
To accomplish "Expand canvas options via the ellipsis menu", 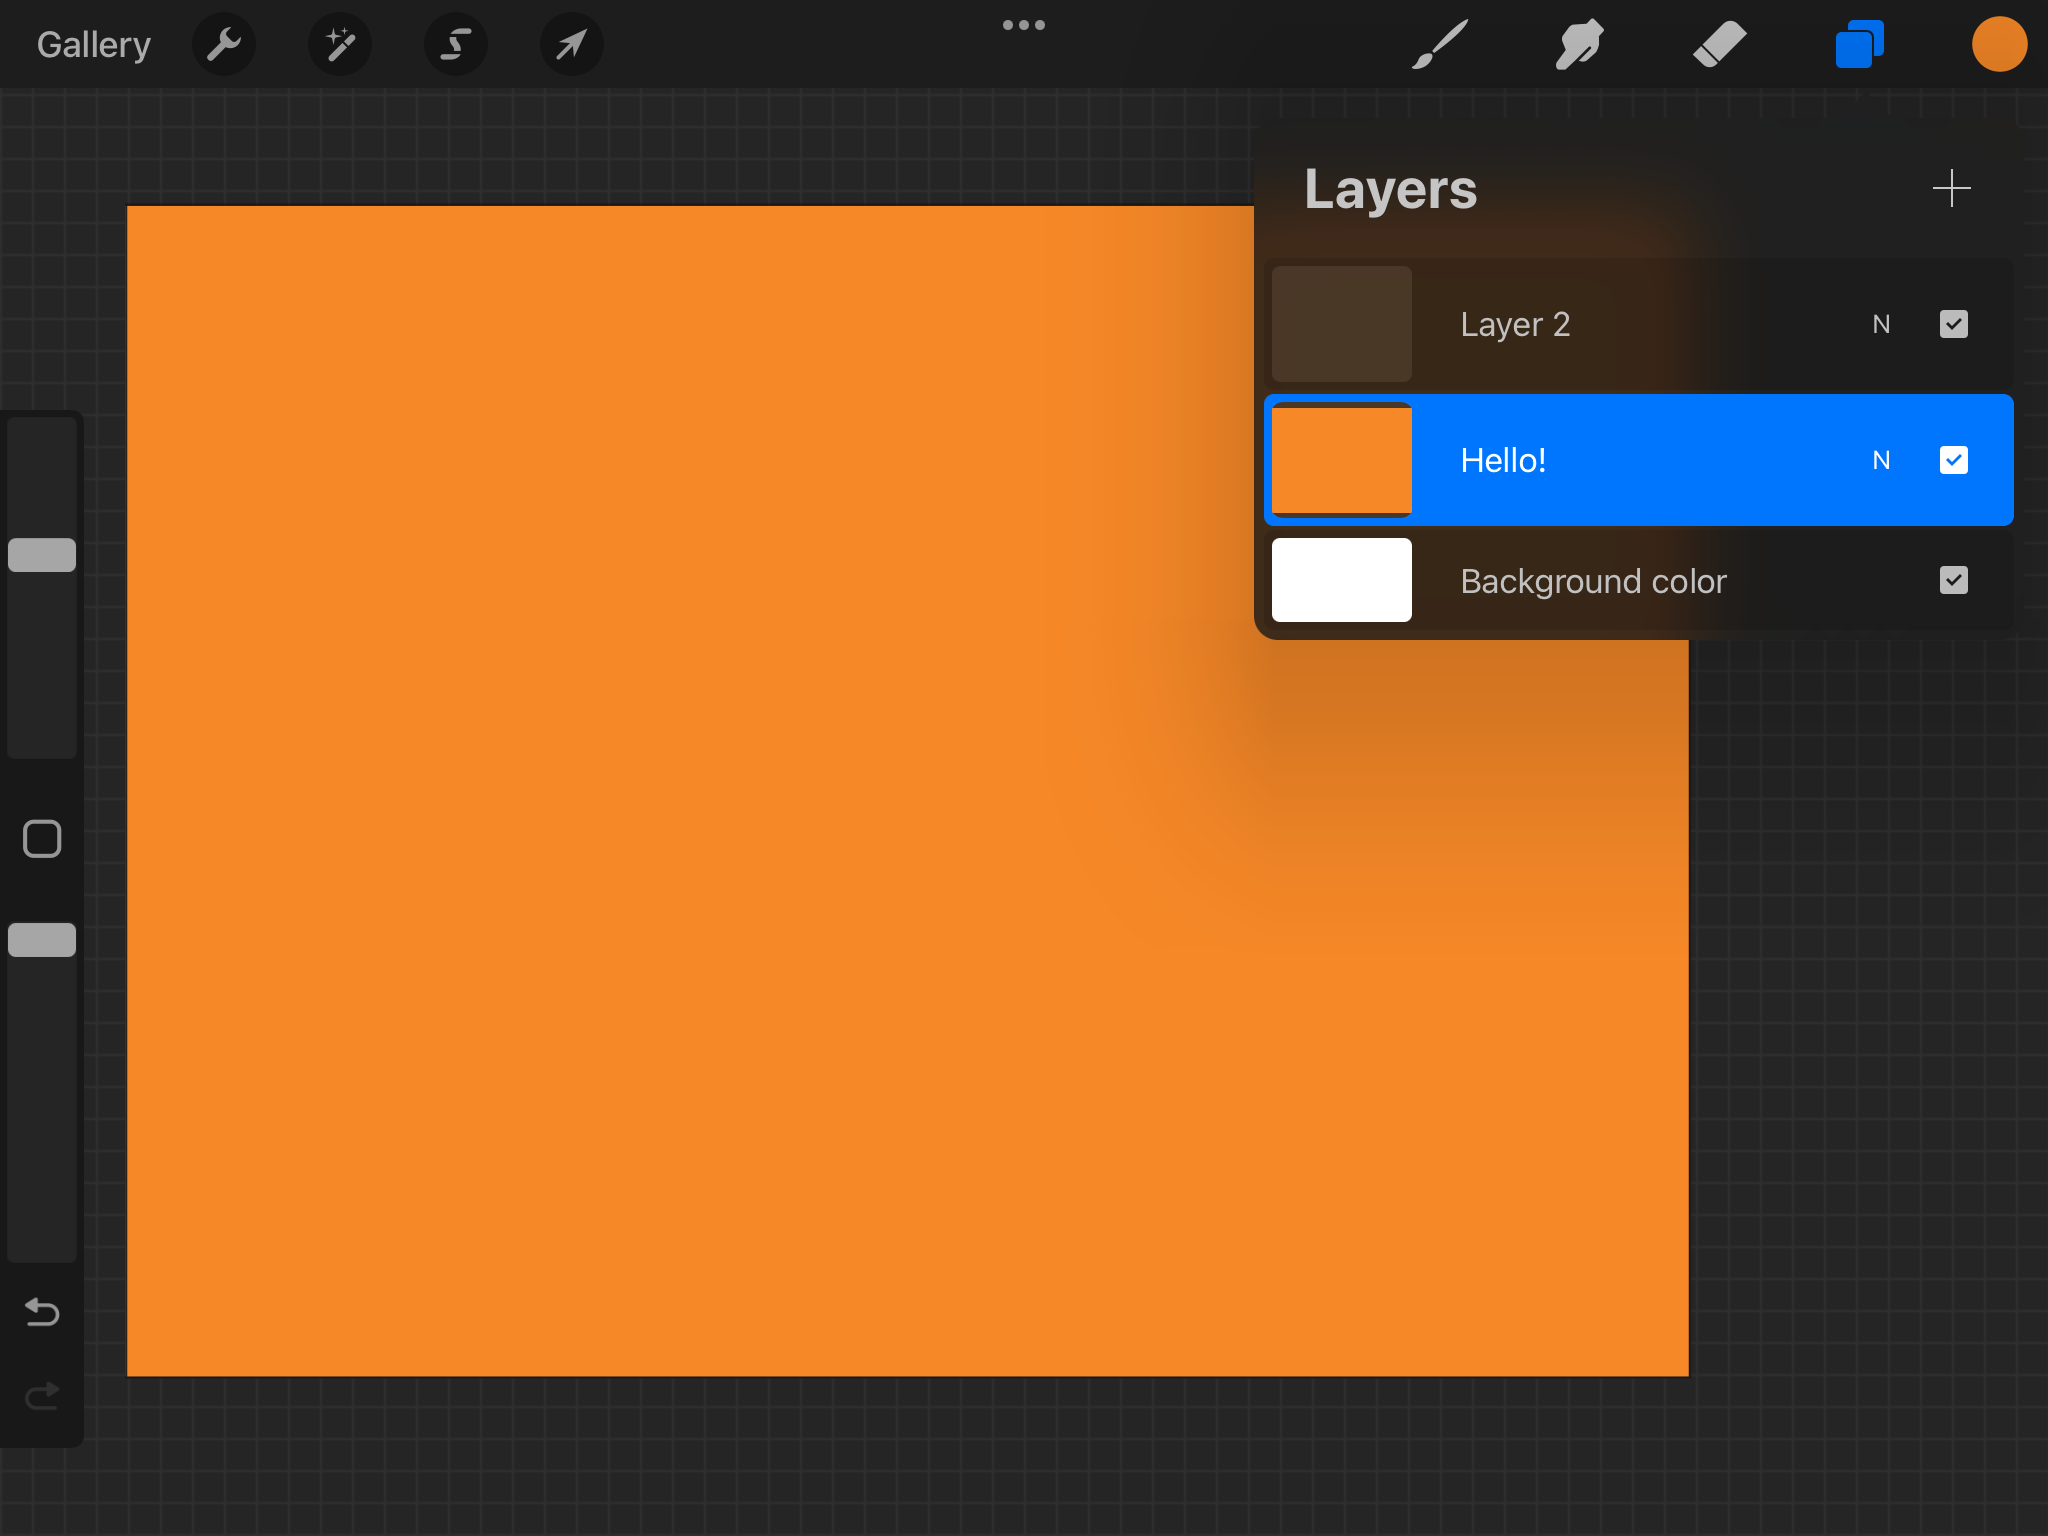I will (1024, 25).
